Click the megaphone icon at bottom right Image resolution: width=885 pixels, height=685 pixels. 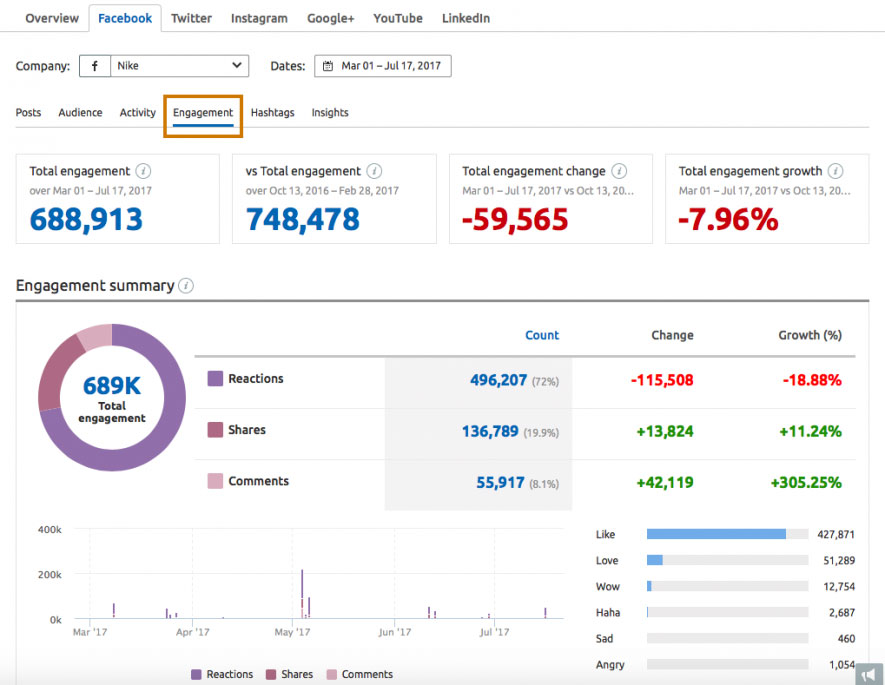click(x=869, y=674)
